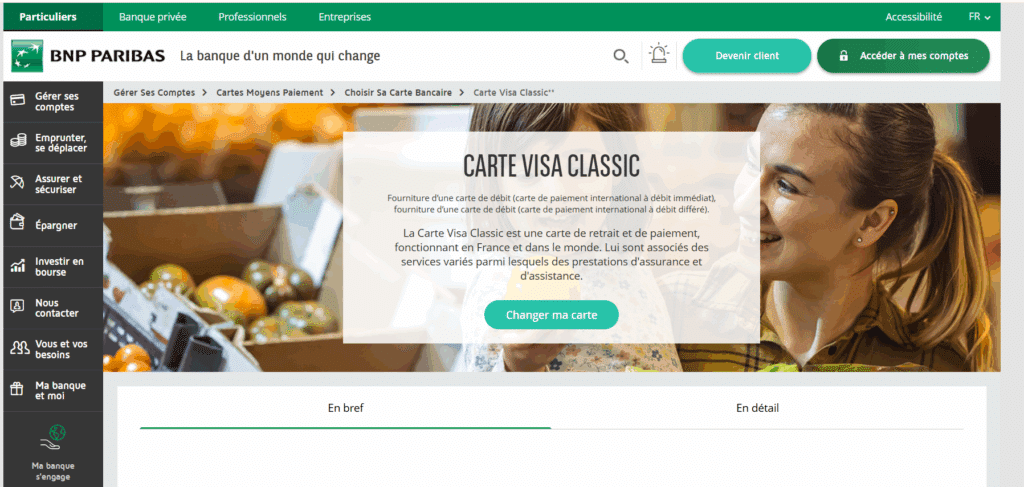Image resolution: width=1024 pixels, height=487 pixels.
Task: Select the Emprunter, se déplacer coins icon
Action: [x=18, y=143]
